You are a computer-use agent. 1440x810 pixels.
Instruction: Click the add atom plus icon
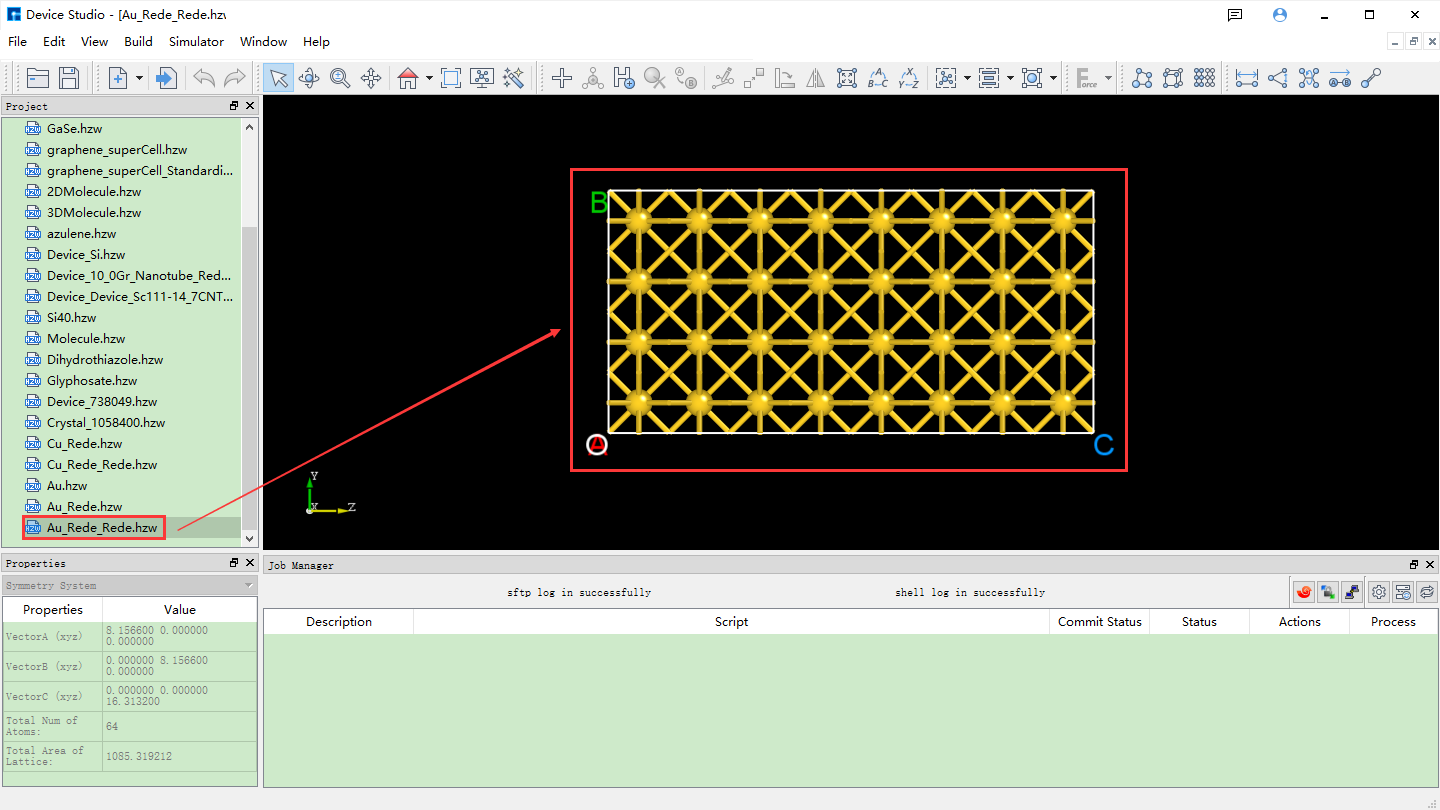coord(561,78)
